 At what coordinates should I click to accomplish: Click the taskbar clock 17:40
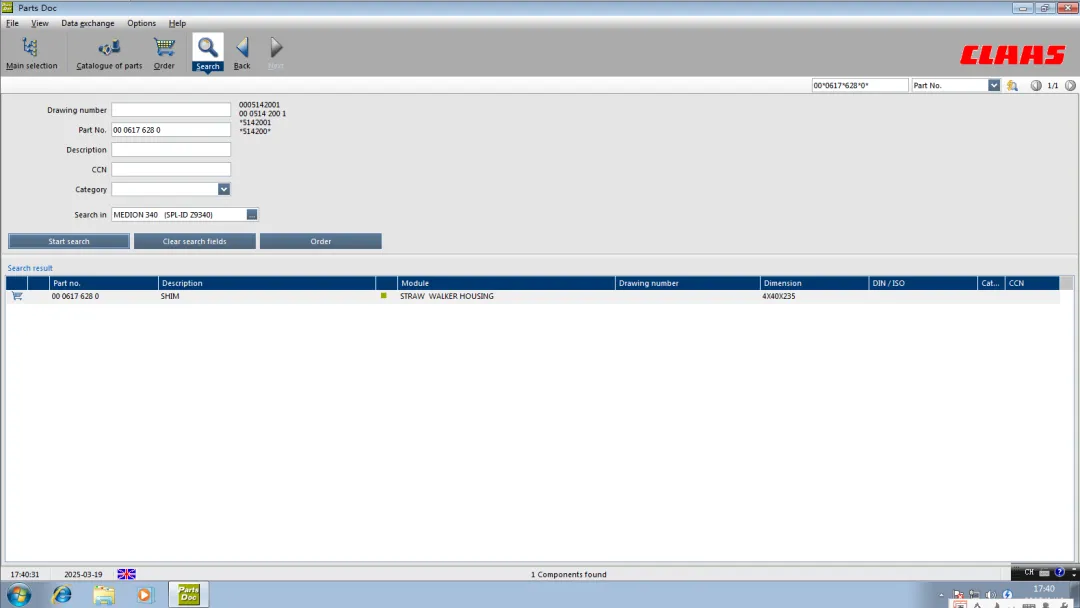(x=1043, y=589)
